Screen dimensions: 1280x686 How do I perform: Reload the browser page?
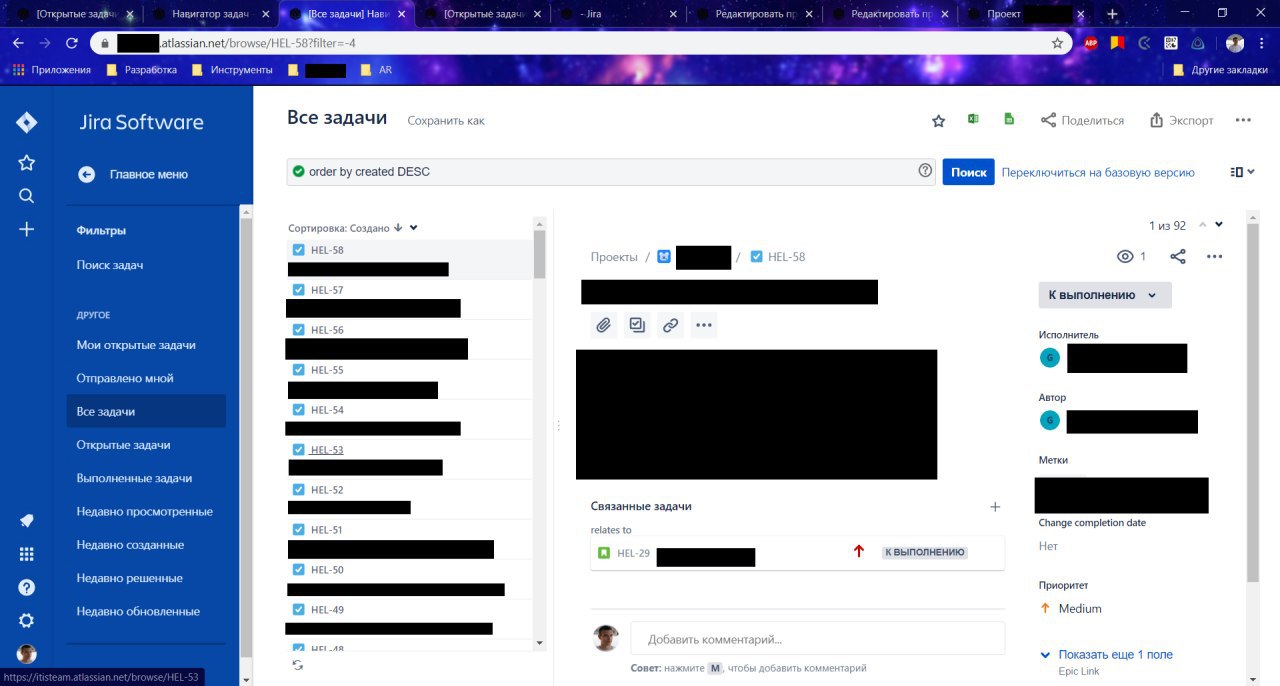click(71, 43)
